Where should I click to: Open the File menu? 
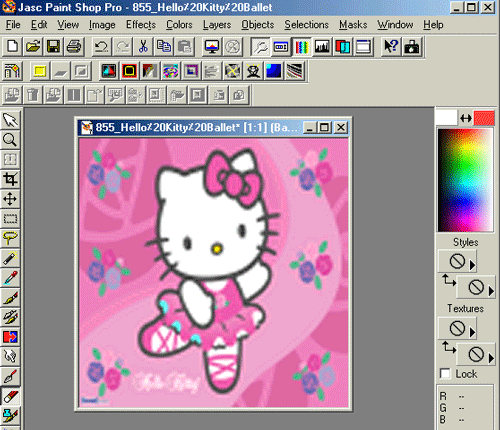[x=13, y=25]
